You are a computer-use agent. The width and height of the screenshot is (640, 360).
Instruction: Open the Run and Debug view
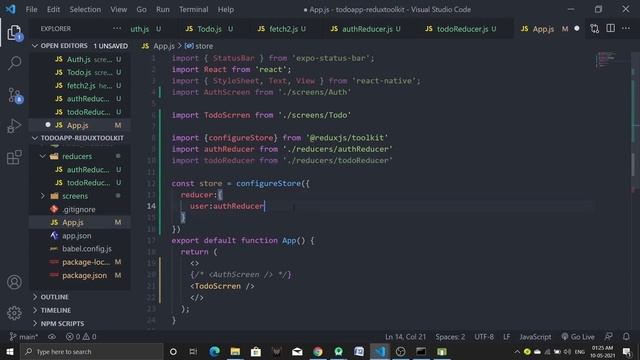[14, 126]
